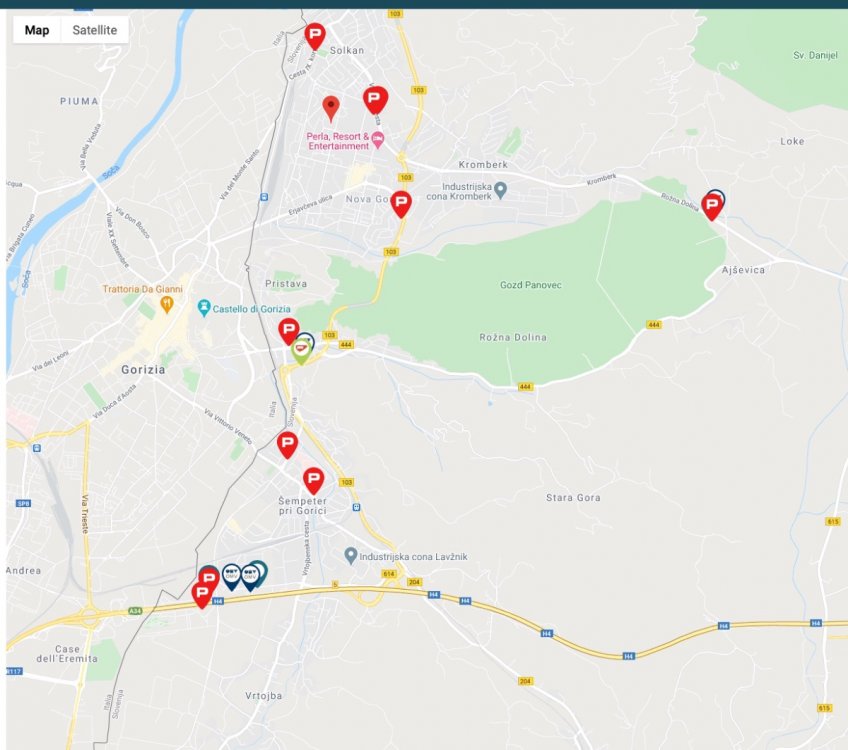Click the green marker below Pristava
This screenshot has height=750, width=848.
[x=300, y=351]
